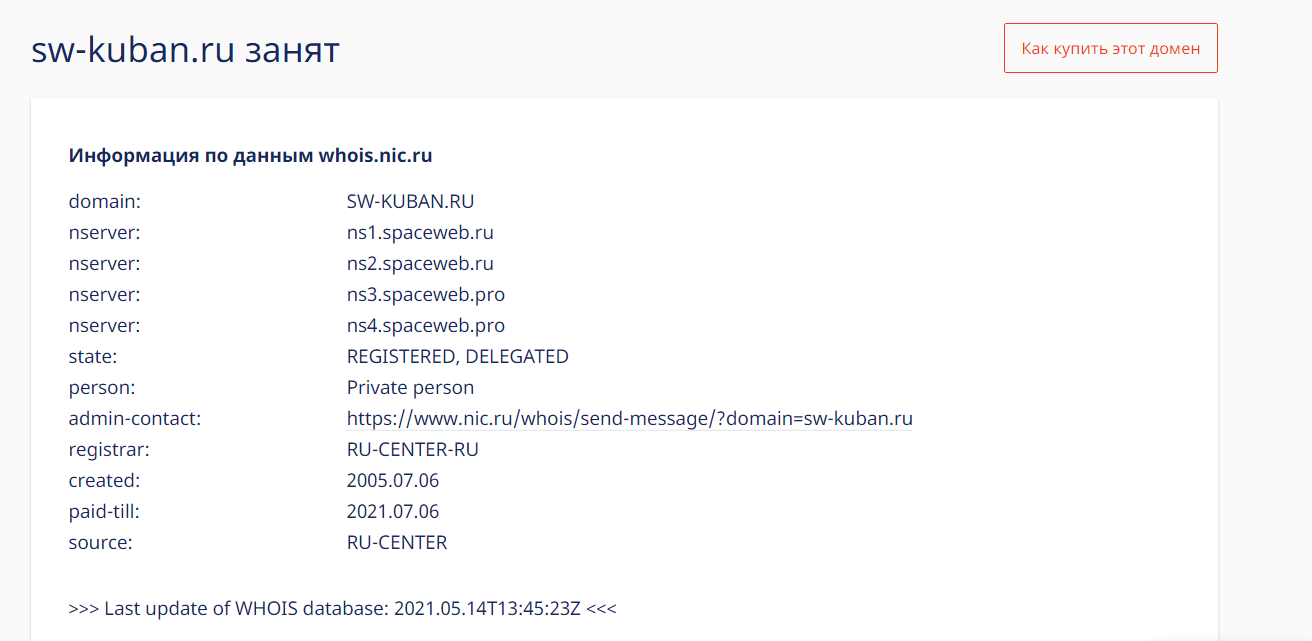
Task: Select the SW-KUBAN.RU domain value
Action: tap(410, 201)
